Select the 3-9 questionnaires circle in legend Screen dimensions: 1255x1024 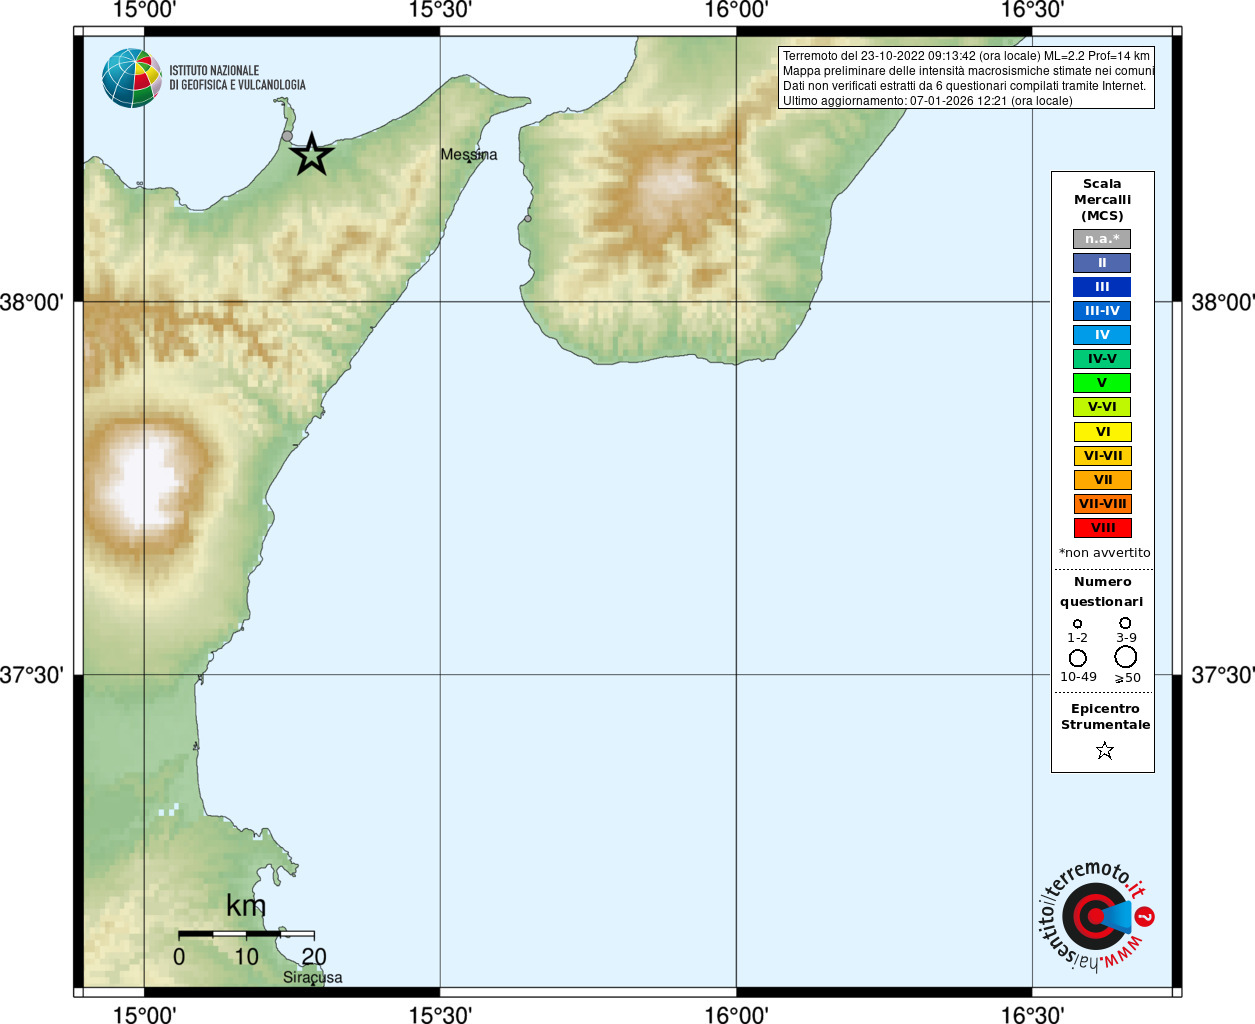coord(1125,623)
